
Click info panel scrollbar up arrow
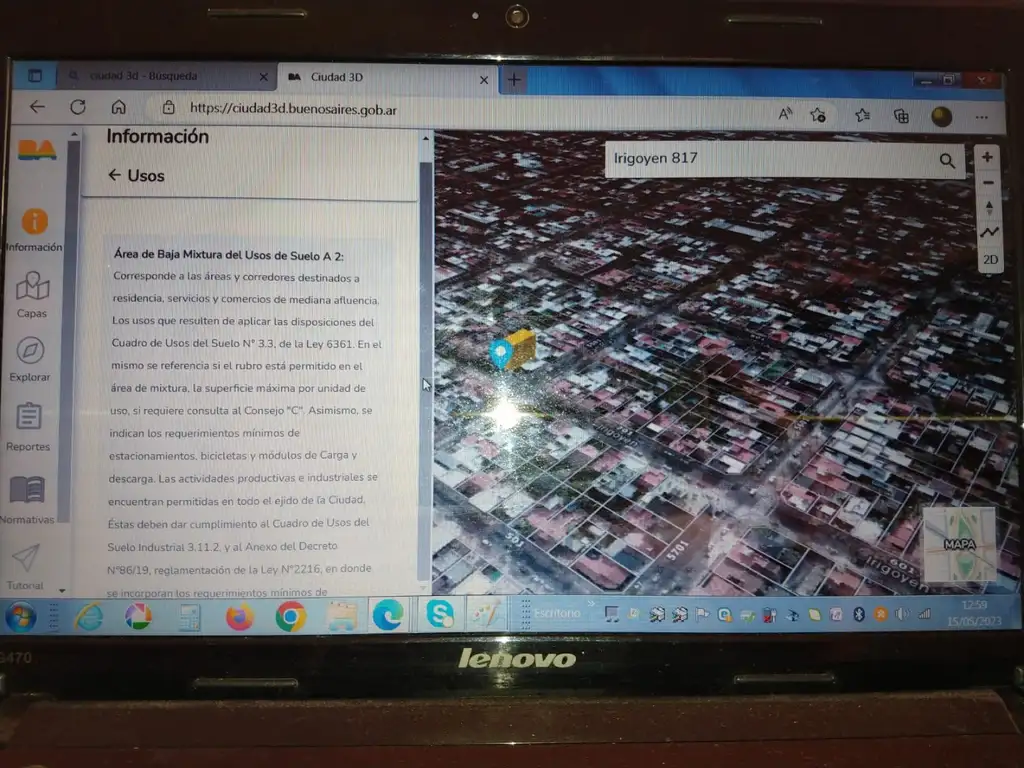tap(426, 138)
